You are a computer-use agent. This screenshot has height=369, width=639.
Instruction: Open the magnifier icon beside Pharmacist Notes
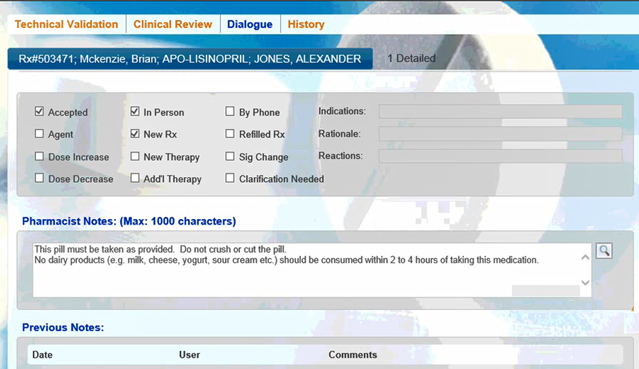(604, 251)
